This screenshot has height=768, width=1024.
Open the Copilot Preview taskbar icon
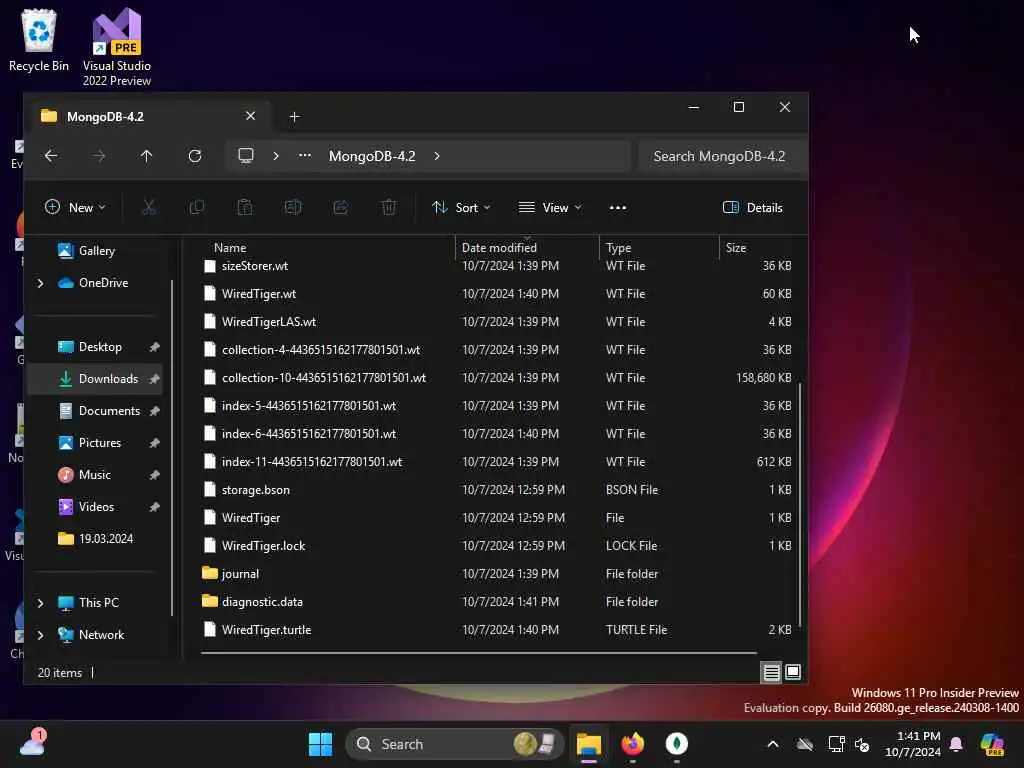click(991, 744)
